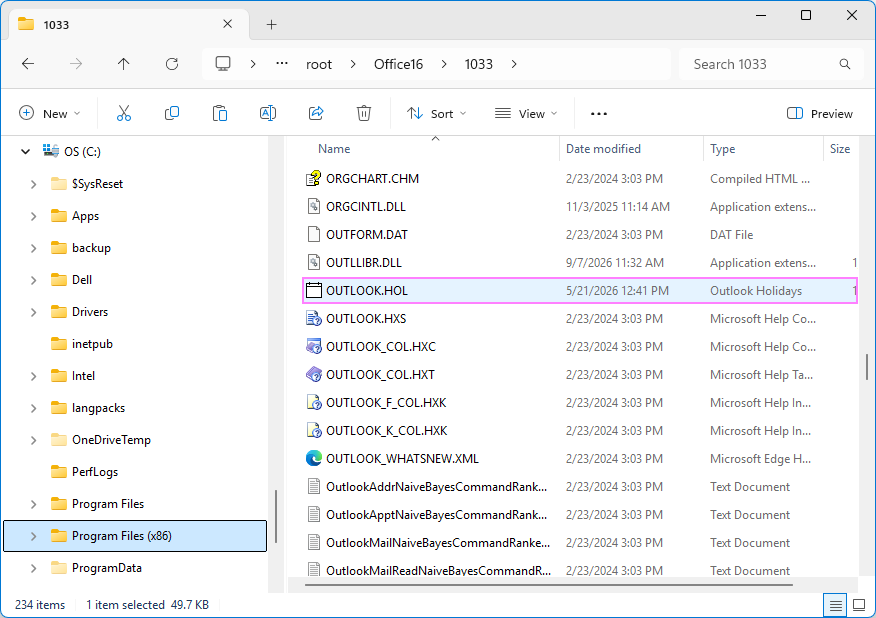
Task: Click the OUTLOOK_WHATSNEW.XML Edge icon
Action: click(x=313, y=458)
